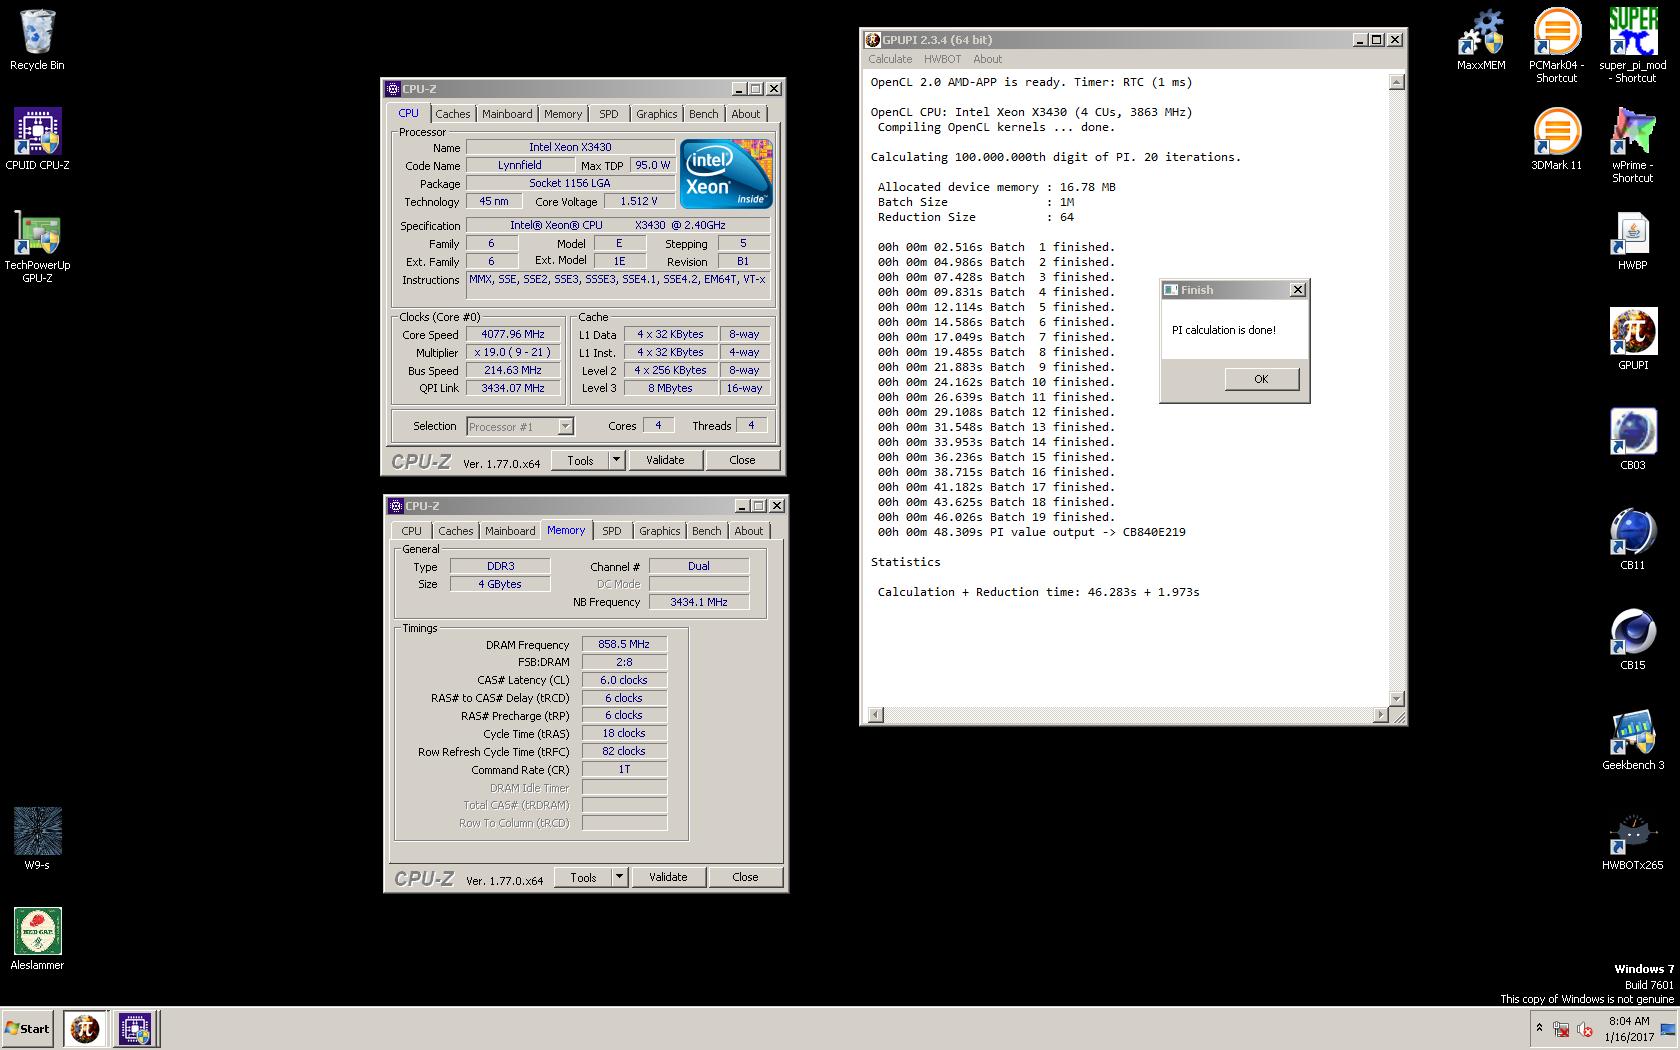Image resolution: width=1680 pixels, height=1050 pixels.
Task: Launch wPrime shortcut icon
Action: pos(1633,146)
